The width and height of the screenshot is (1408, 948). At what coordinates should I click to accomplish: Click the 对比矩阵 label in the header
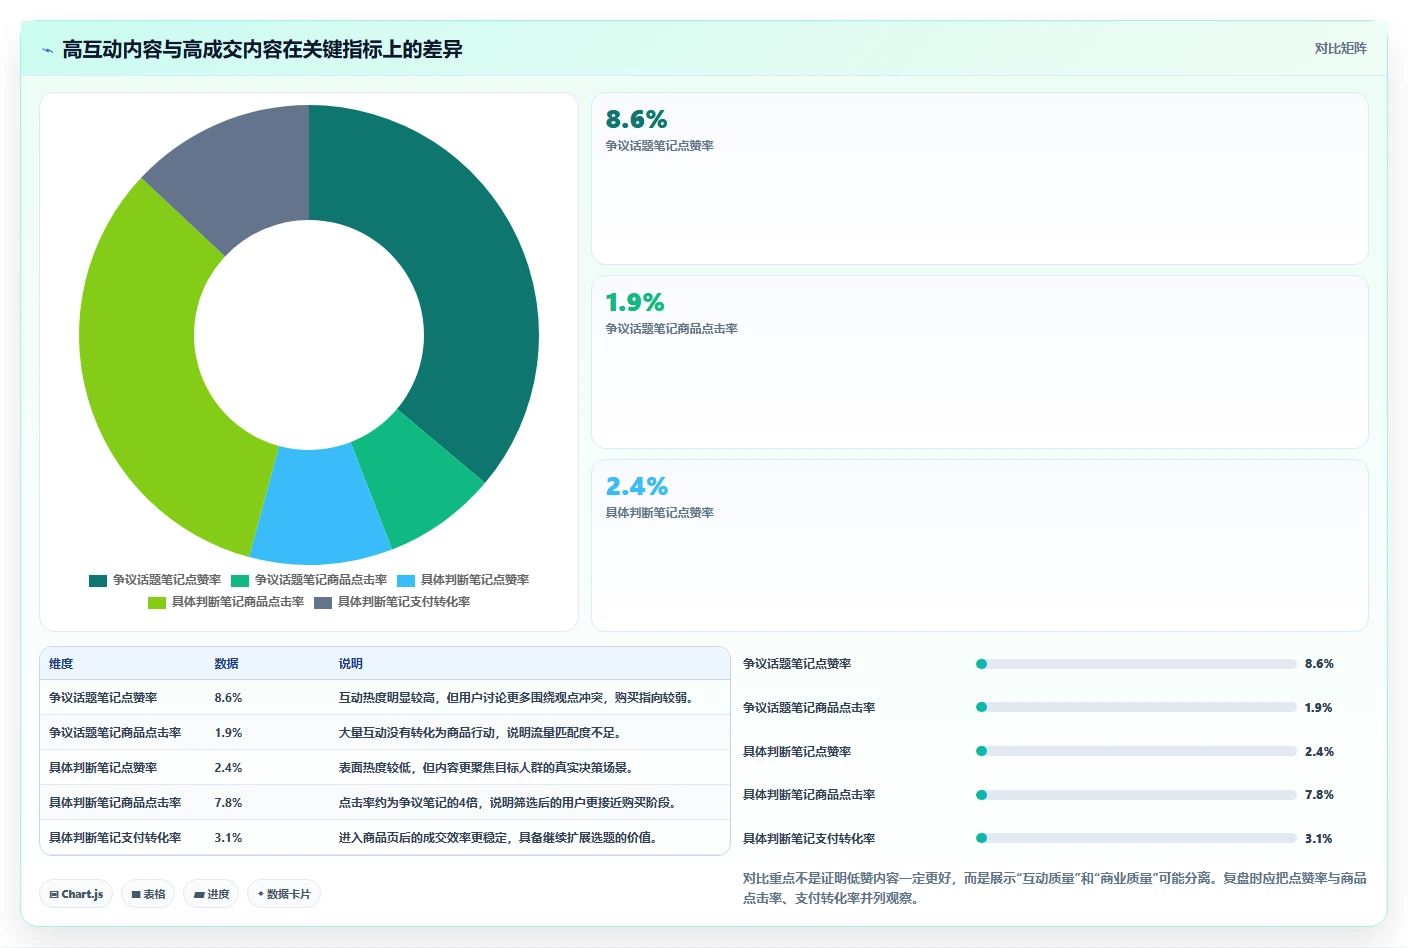coord(1340,48)
